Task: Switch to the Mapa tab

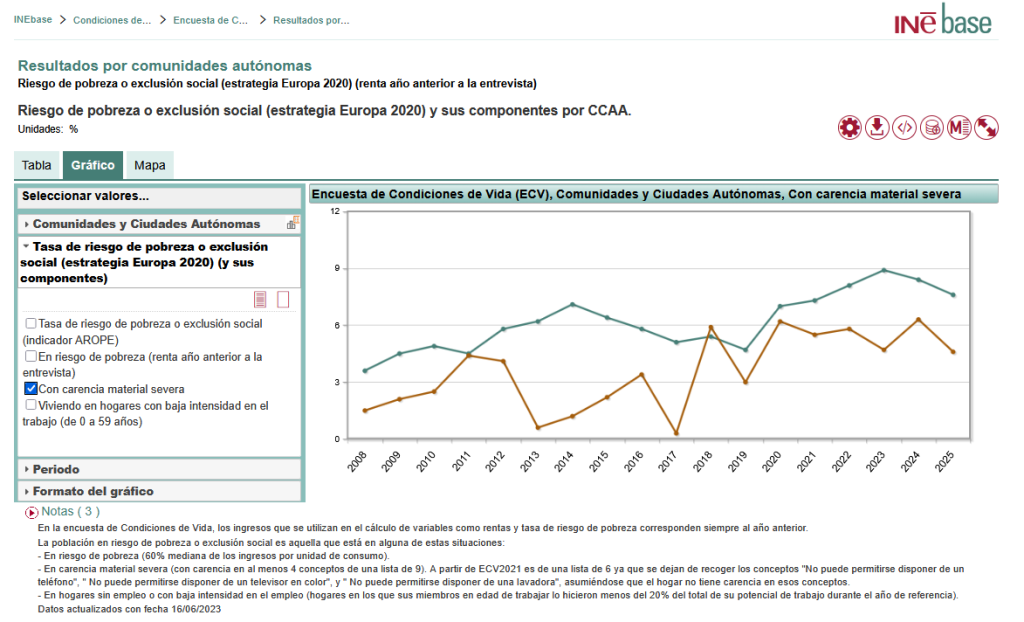Action: point(150,166)
